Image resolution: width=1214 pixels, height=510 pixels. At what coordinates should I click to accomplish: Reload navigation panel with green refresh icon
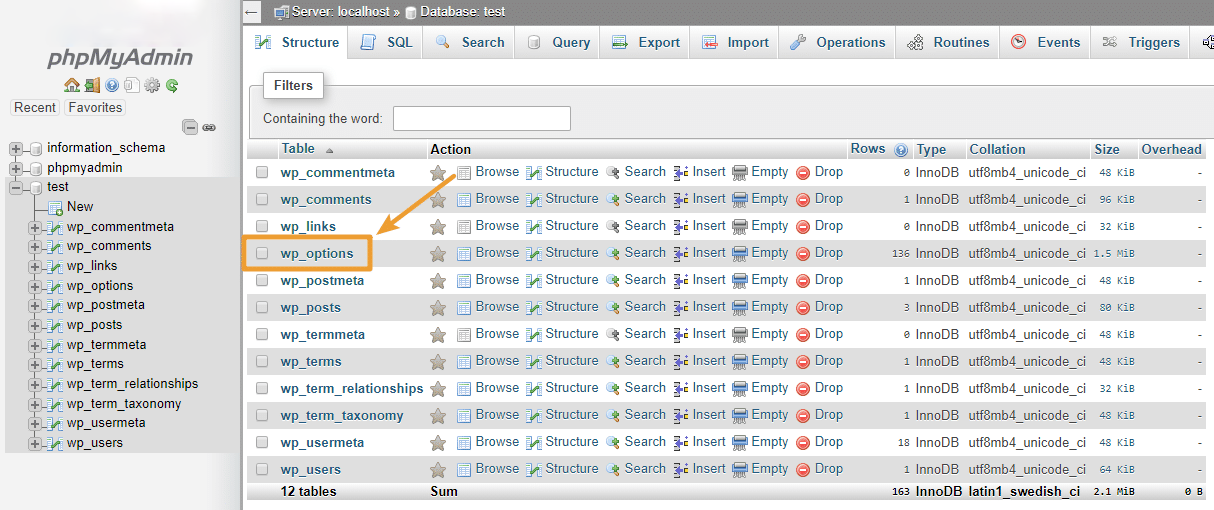pos(172,86)
